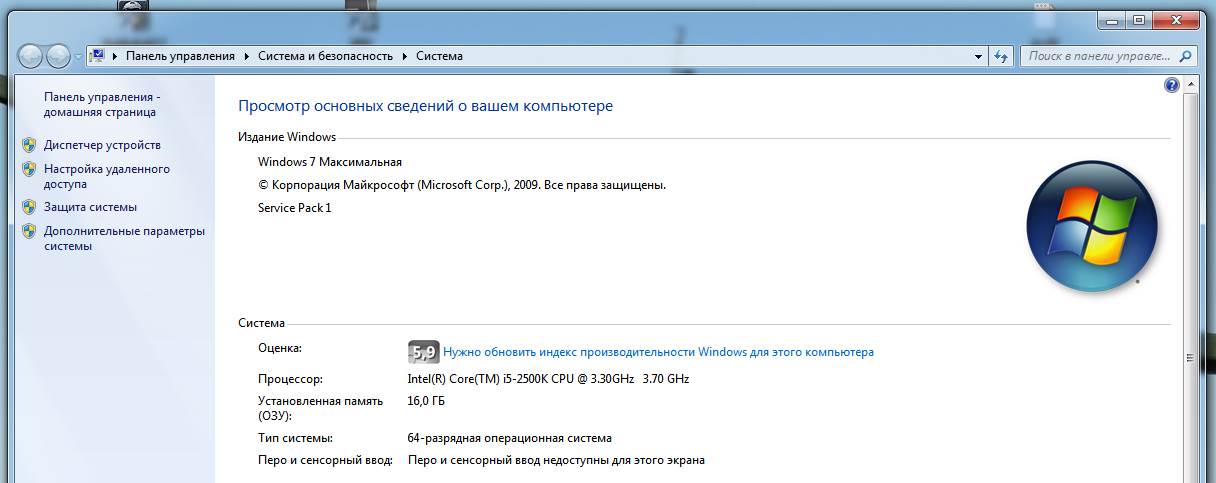Click shield icon beside Дополнительные параметры системы

[x=29, y=231]
